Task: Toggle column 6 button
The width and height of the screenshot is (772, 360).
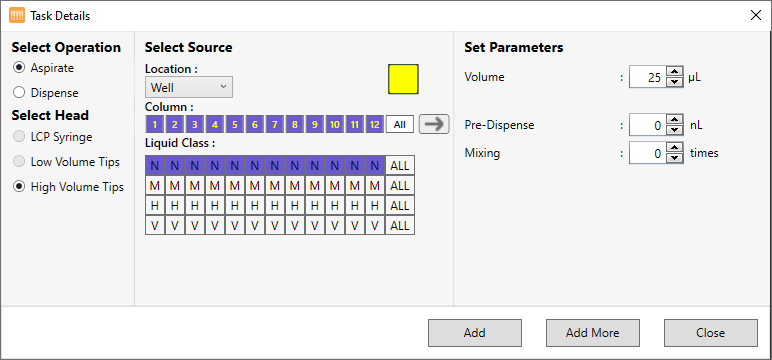Action: pyautogui.click(x=255, y=125)
